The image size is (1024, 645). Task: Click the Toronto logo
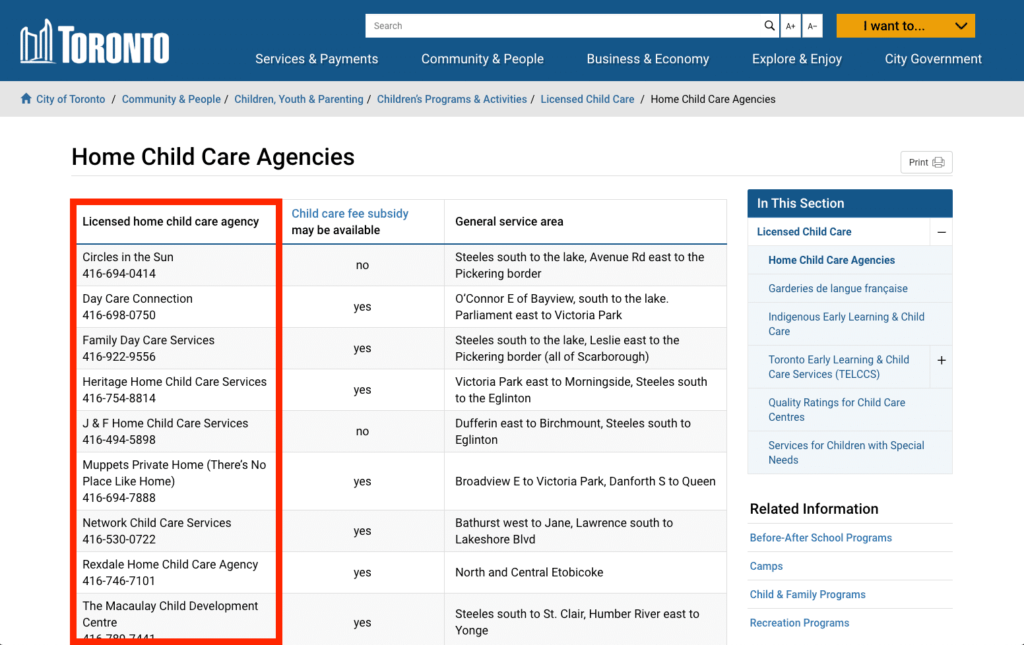click(x=95, y=42)
